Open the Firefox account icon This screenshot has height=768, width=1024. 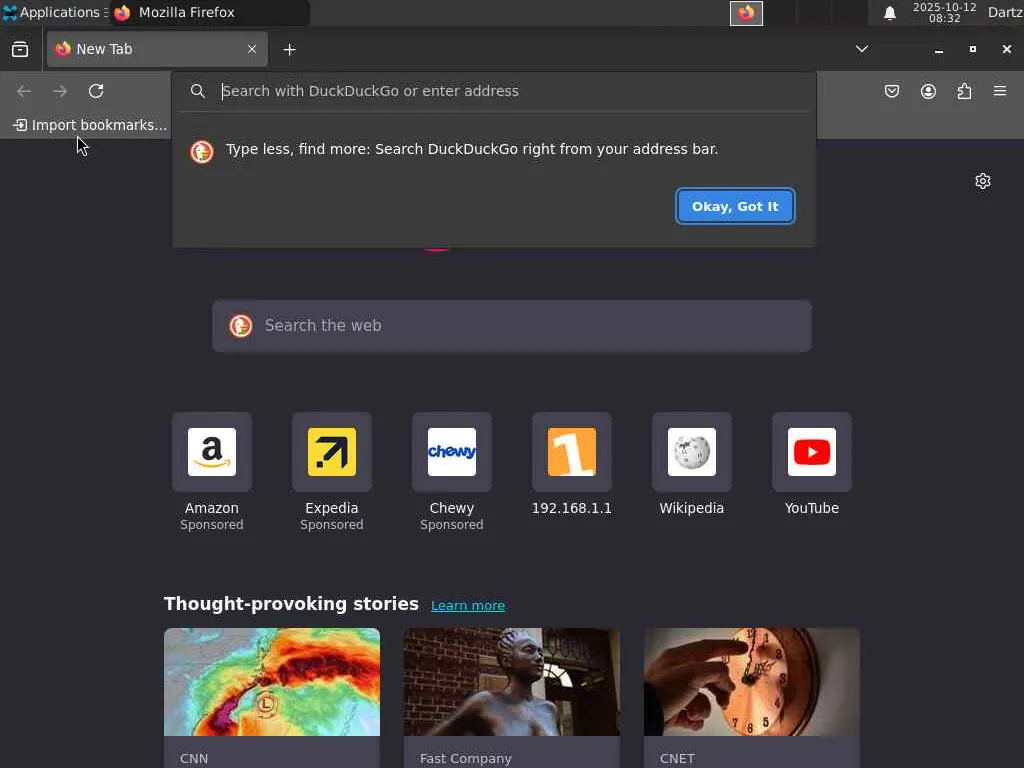tap(928, 91)
